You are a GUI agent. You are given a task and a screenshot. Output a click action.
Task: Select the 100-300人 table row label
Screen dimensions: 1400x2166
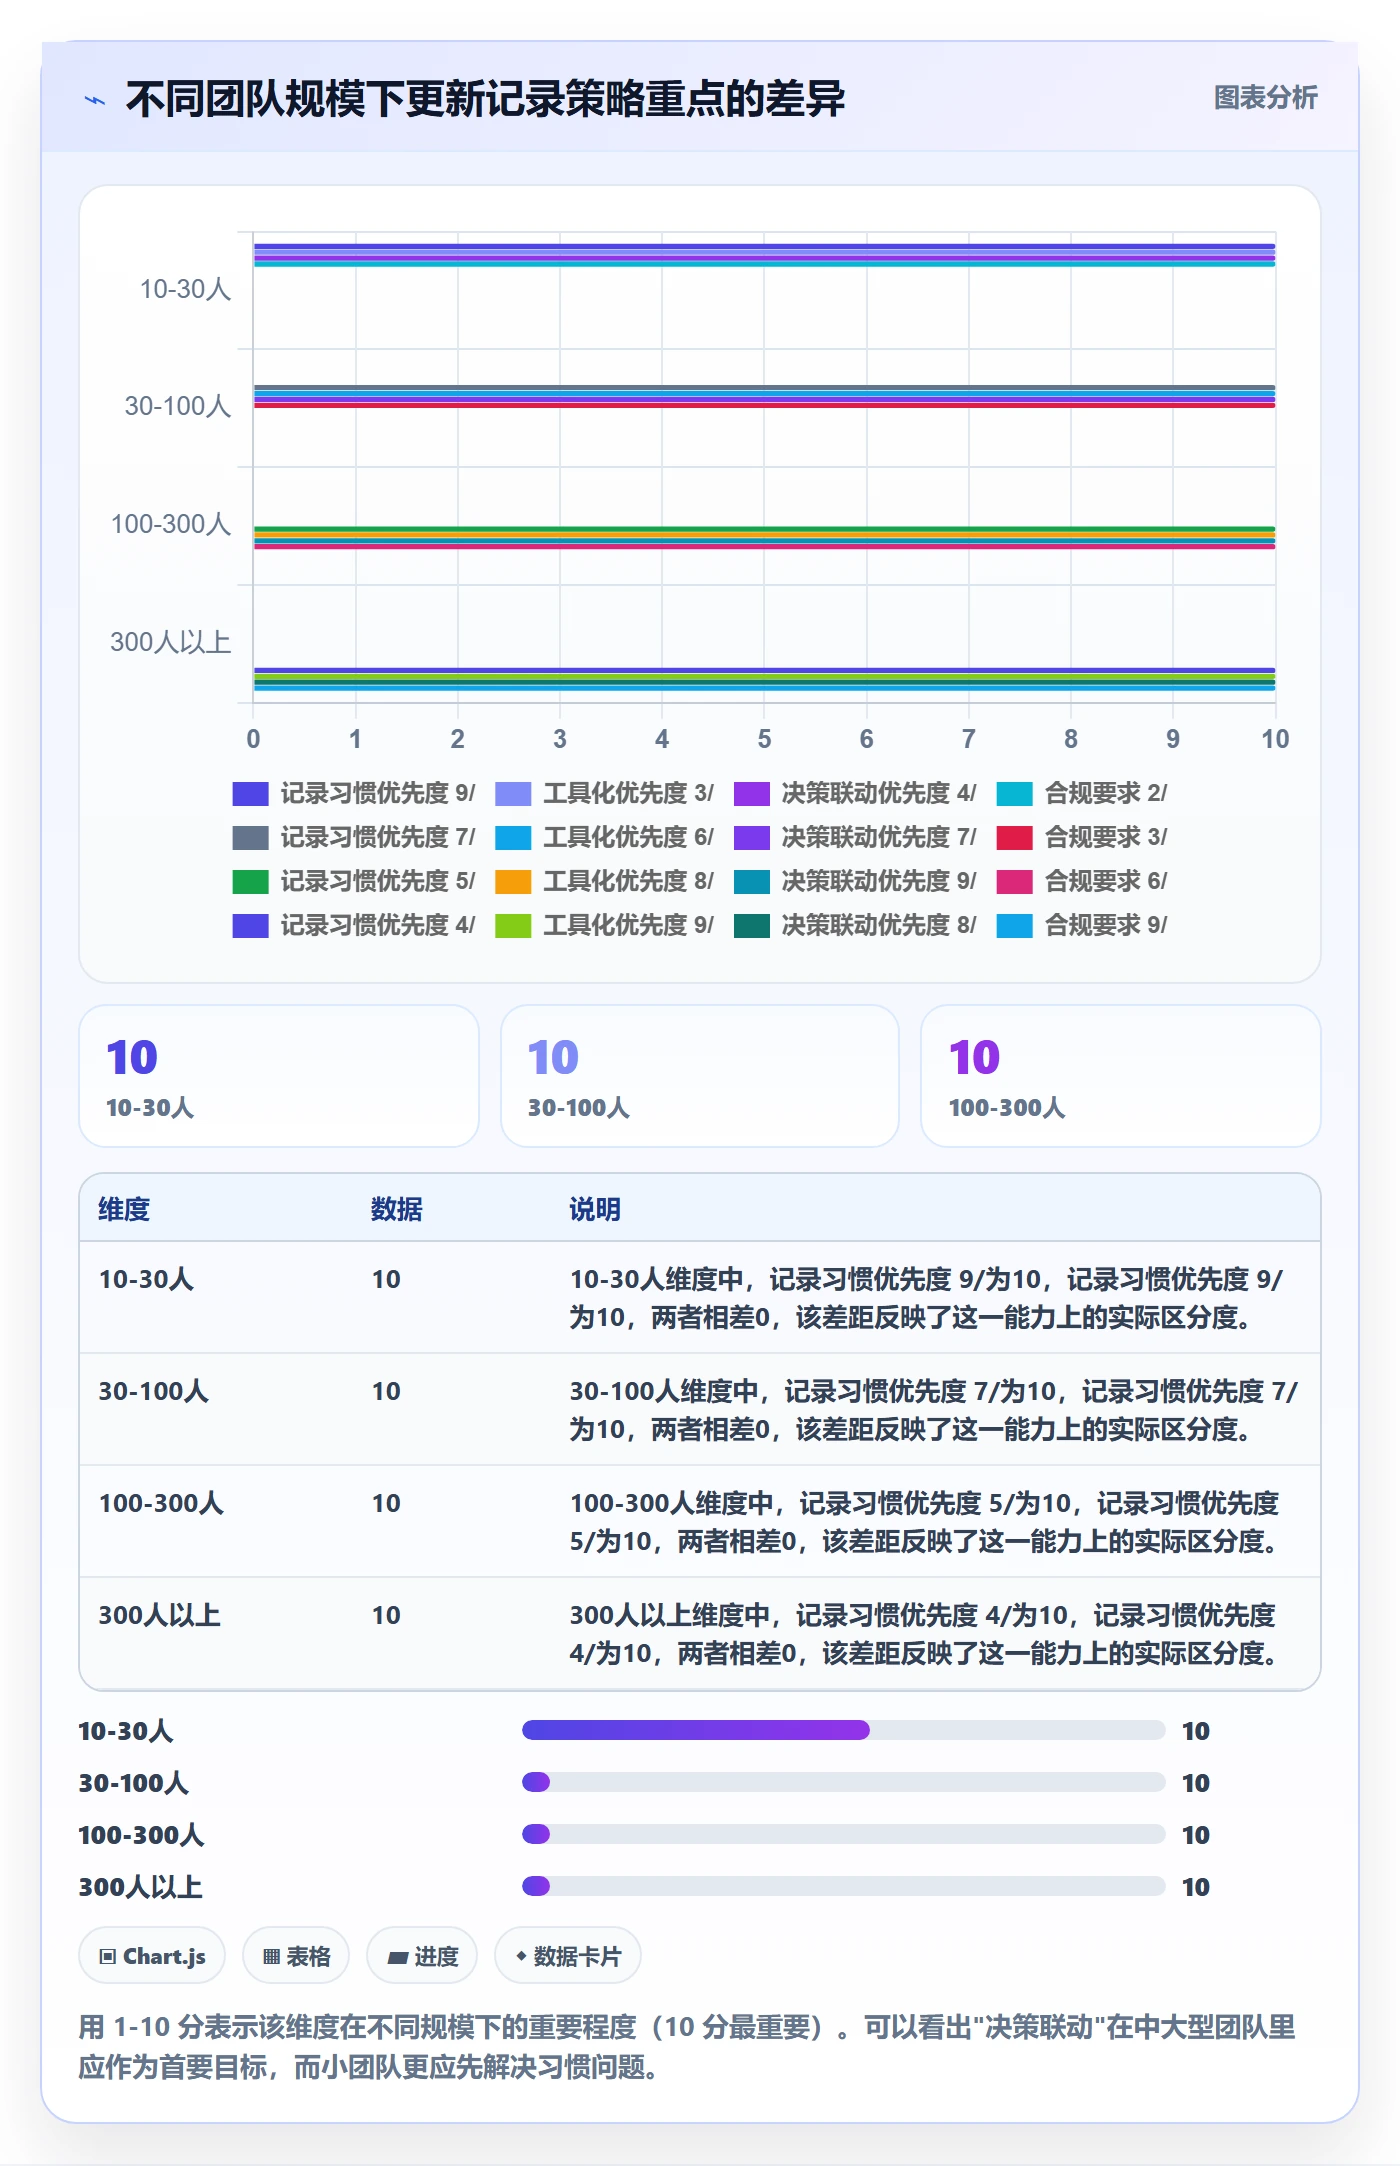[161, 1504]
